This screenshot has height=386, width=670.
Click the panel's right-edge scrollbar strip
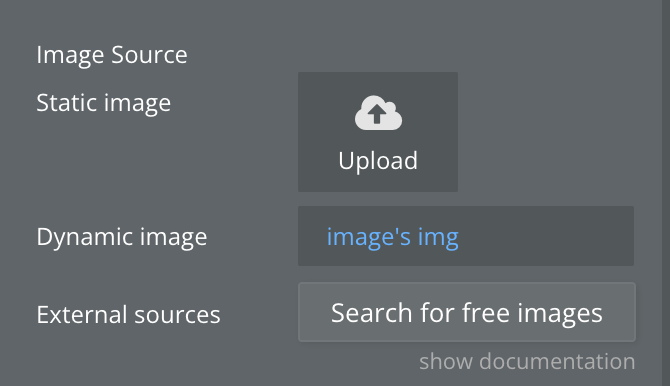(x=666, y=193)
